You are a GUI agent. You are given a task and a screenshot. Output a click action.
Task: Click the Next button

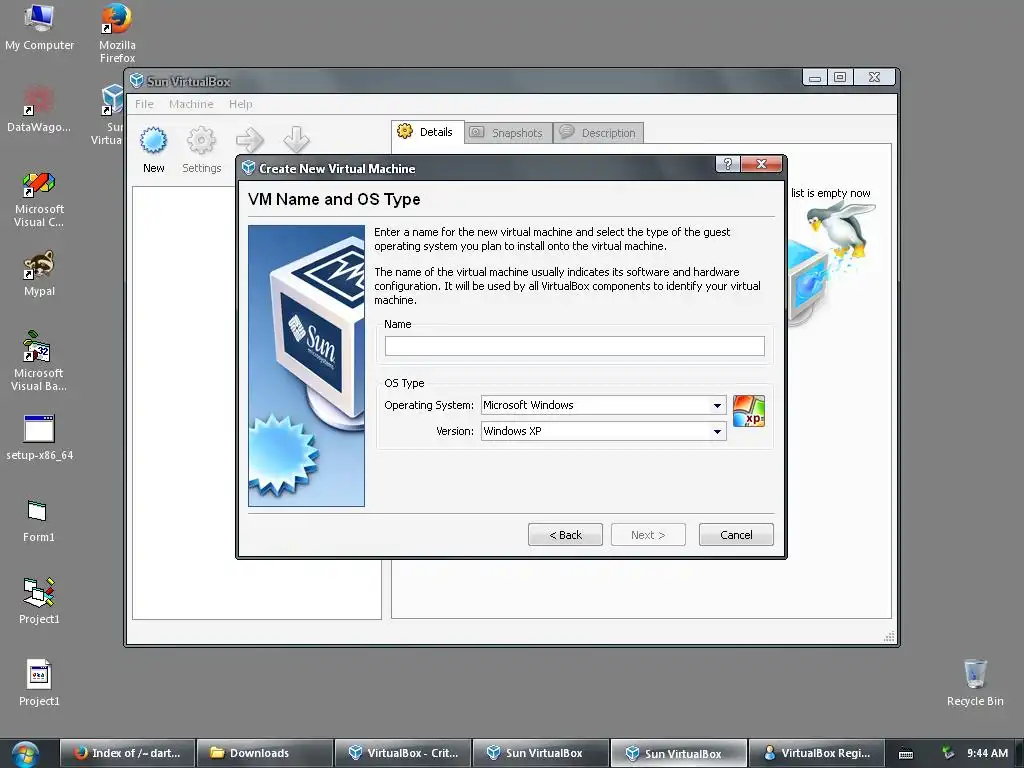click(648, 535)
